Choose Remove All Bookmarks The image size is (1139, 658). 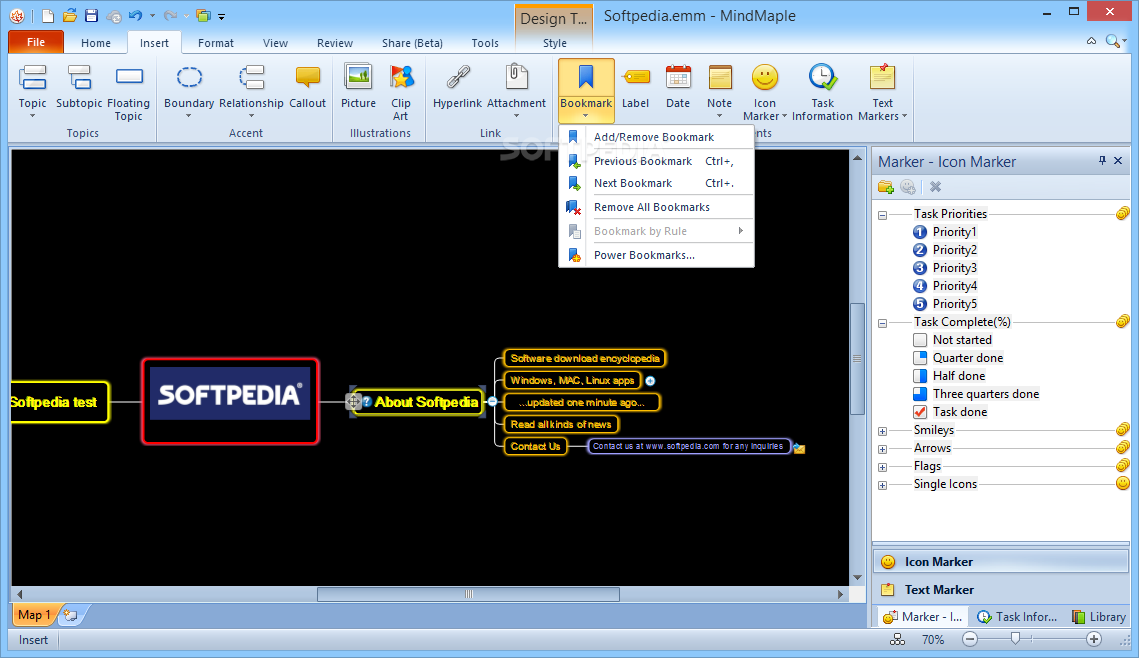point(657,207)
